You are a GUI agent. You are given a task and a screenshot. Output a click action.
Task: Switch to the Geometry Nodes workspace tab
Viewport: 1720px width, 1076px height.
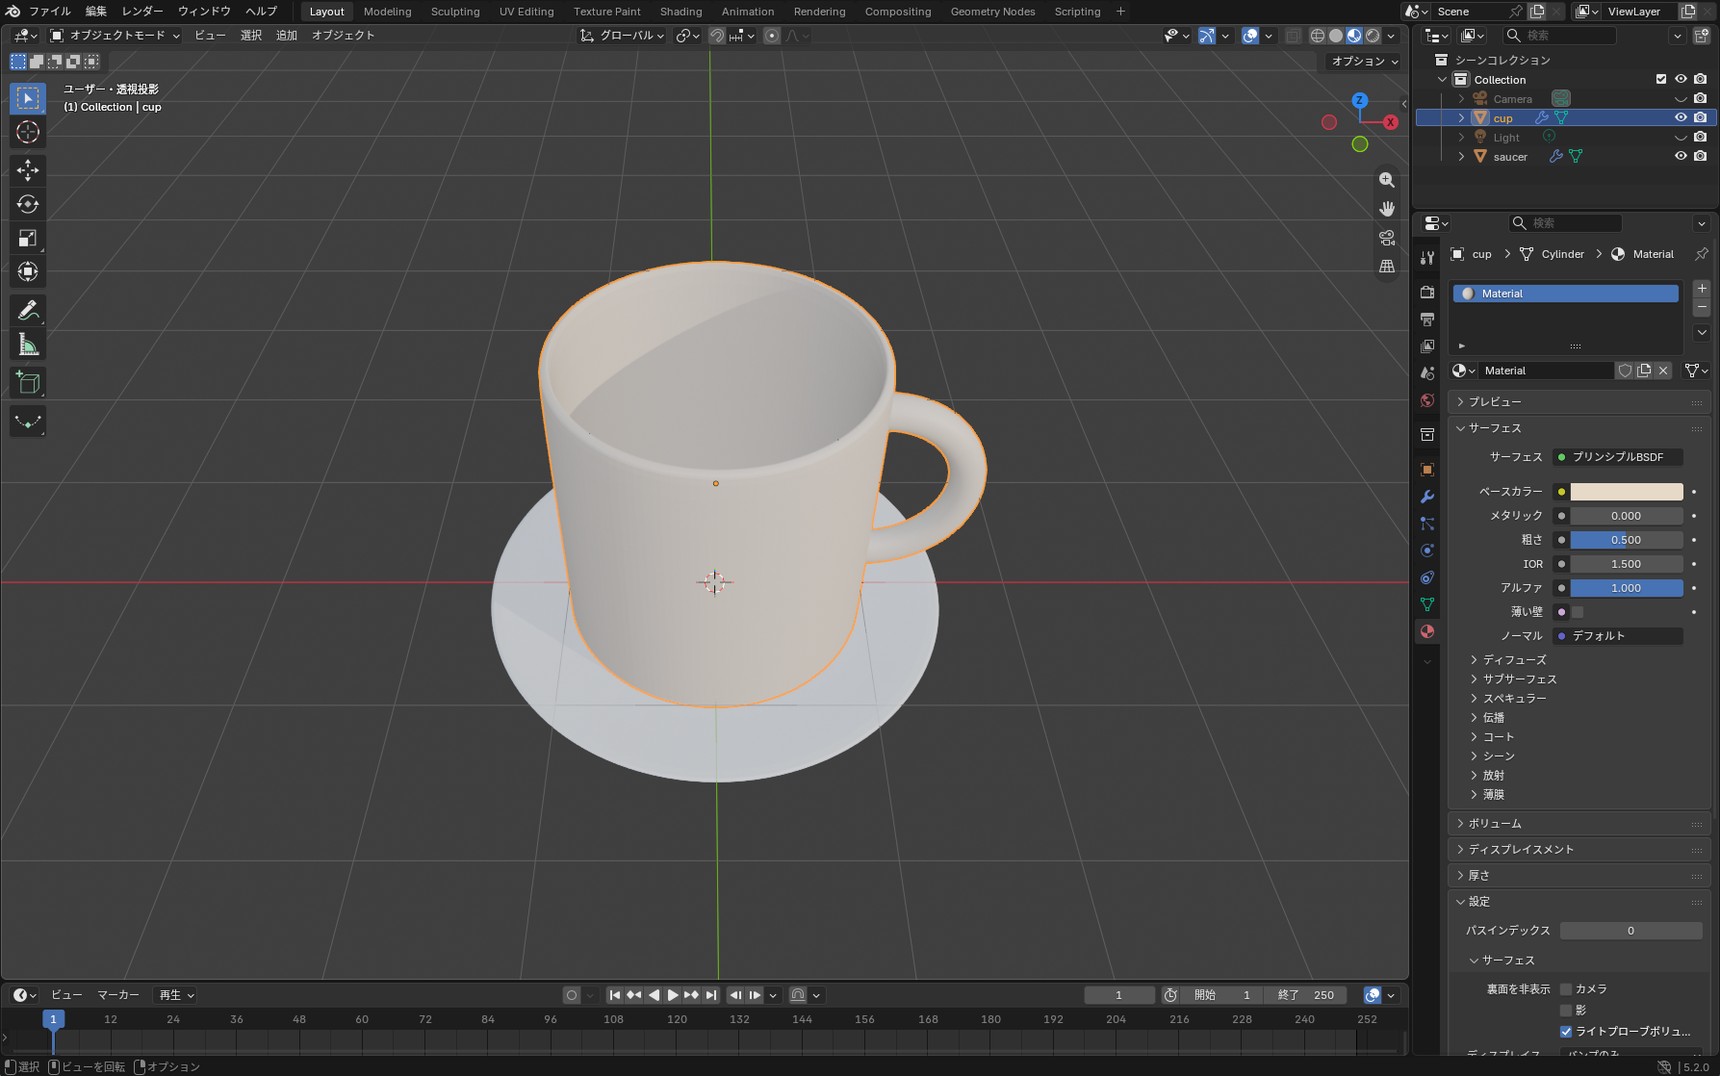[993, 11]
